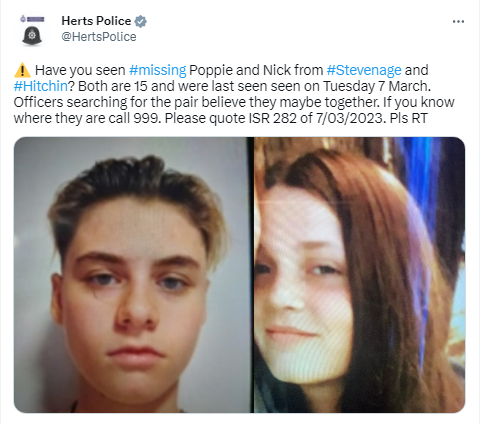481x424 pixels.
Task: Open the tweet's three-dot more options menu
Action: coord(458,22)
